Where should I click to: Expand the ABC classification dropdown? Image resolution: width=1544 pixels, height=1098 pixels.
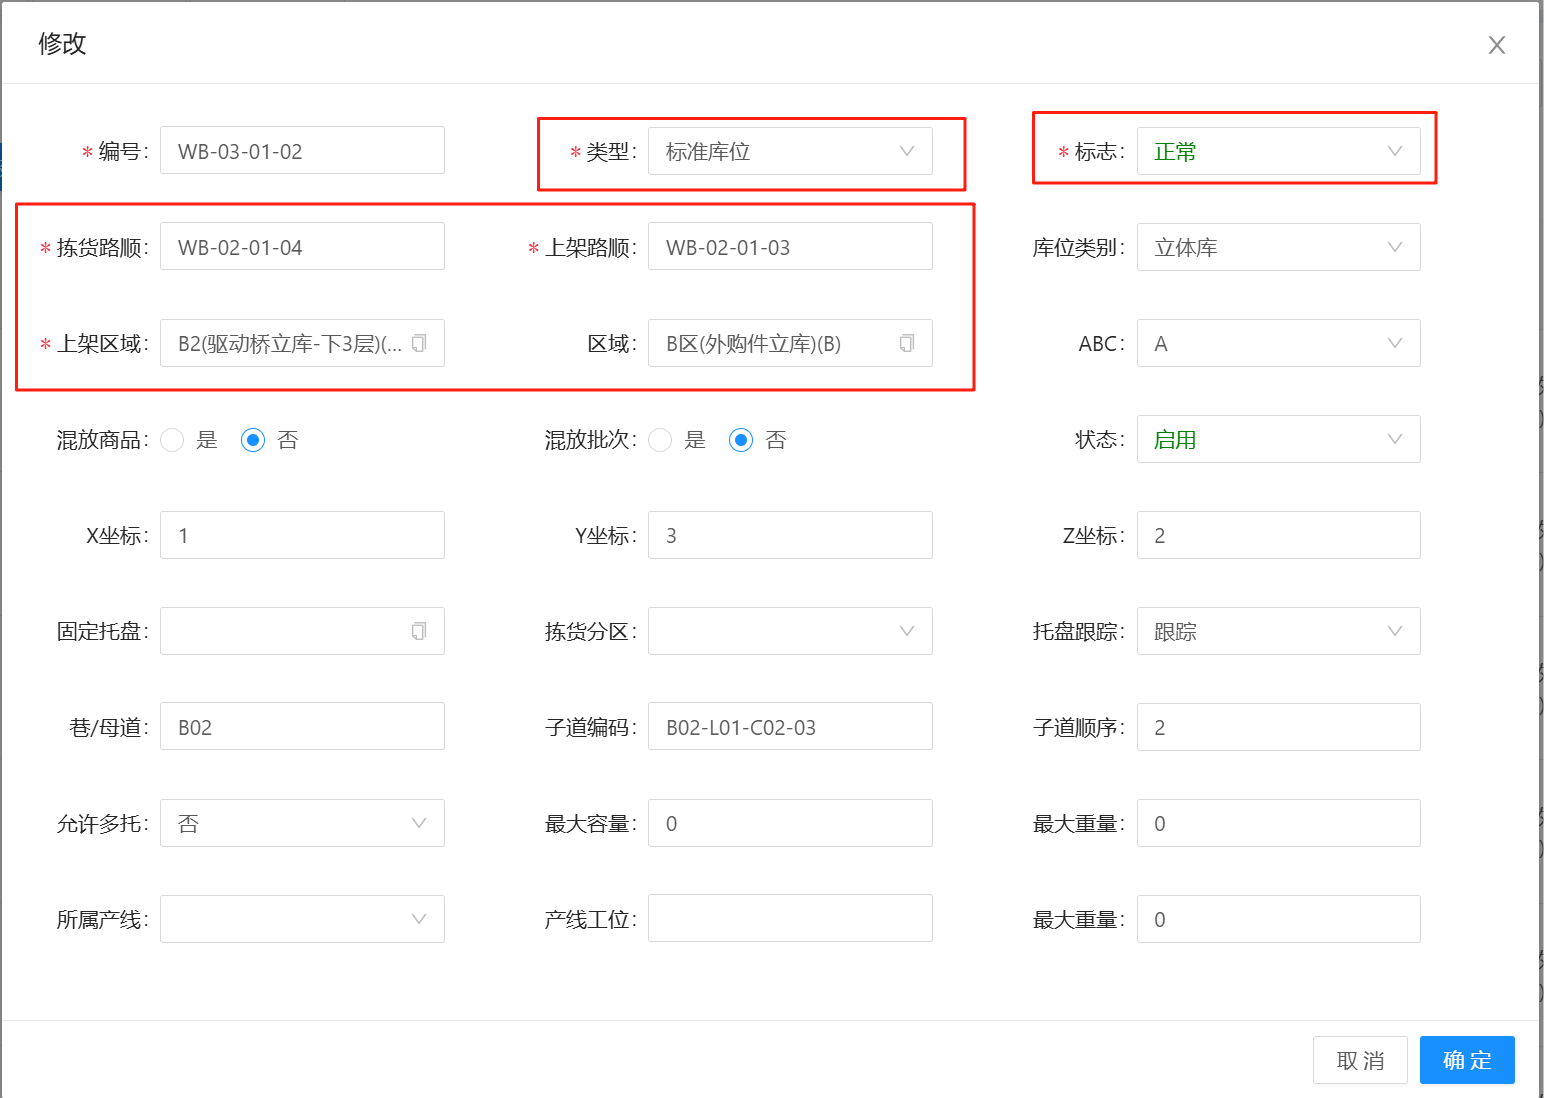pyautogui.click(x=1277, y=343)
